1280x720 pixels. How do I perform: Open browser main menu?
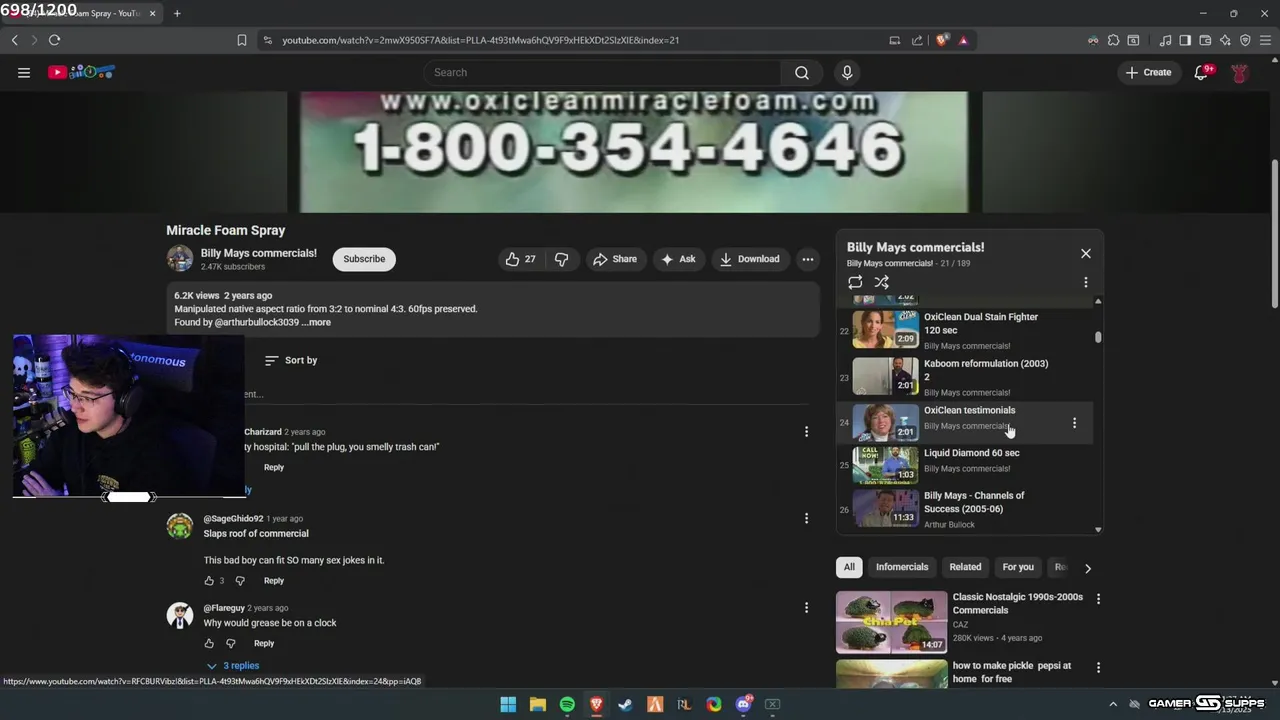[1265, 40]
